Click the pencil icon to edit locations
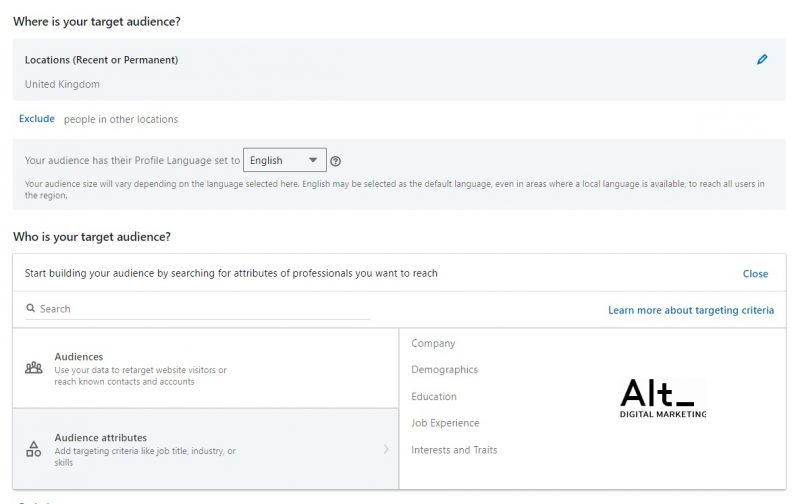This screenshot has width=800, height=504. coord(762,60)
